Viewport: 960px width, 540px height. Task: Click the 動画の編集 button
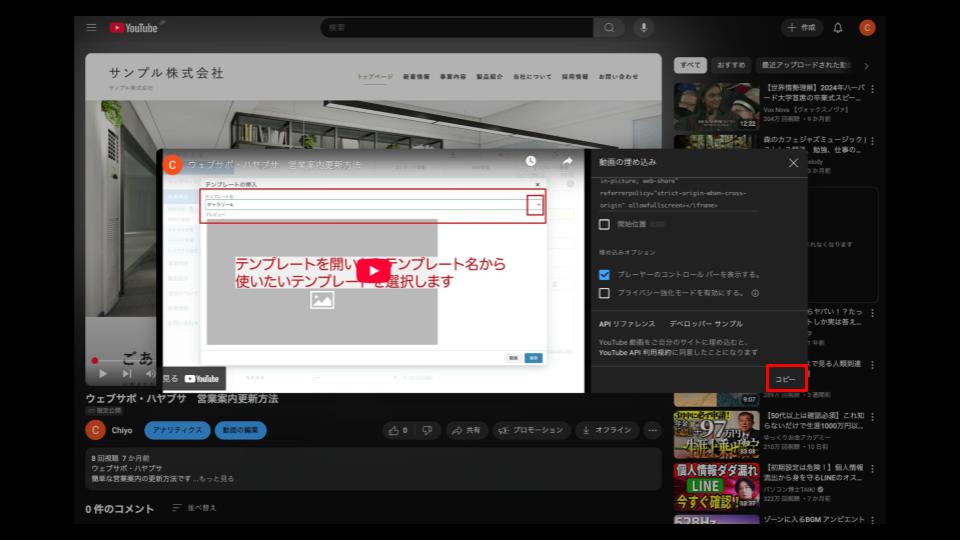240,430
